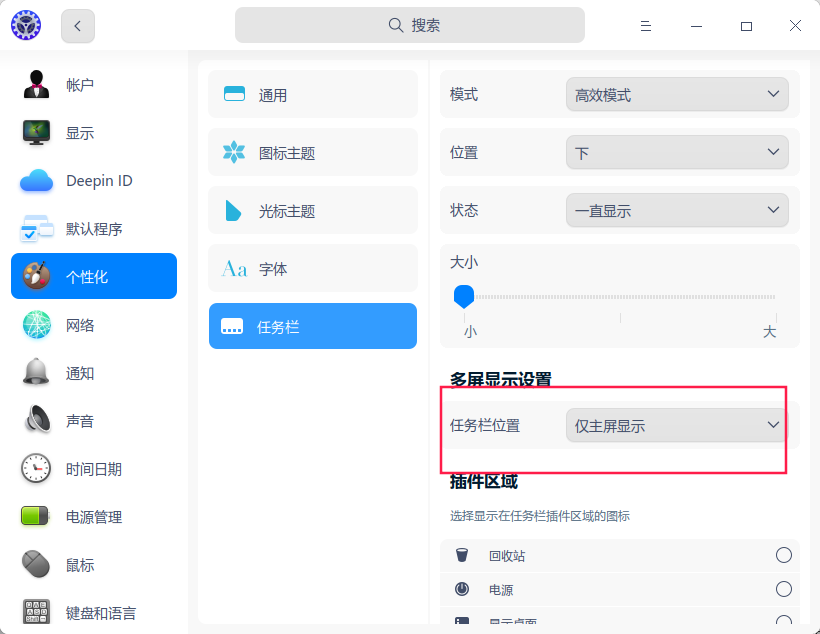Viewport: 820px width, 634px height.
Task: Open the 模式 dropdown showing 高效模式
Action: pyautogui.click(x=677, y=94)
